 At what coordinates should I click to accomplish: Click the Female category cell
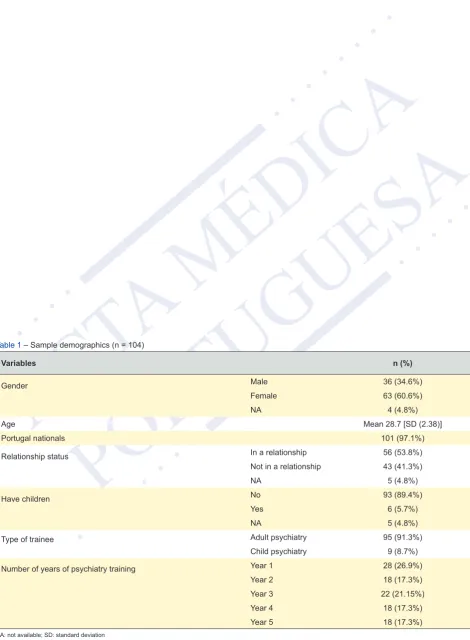[x=264, y=396]
